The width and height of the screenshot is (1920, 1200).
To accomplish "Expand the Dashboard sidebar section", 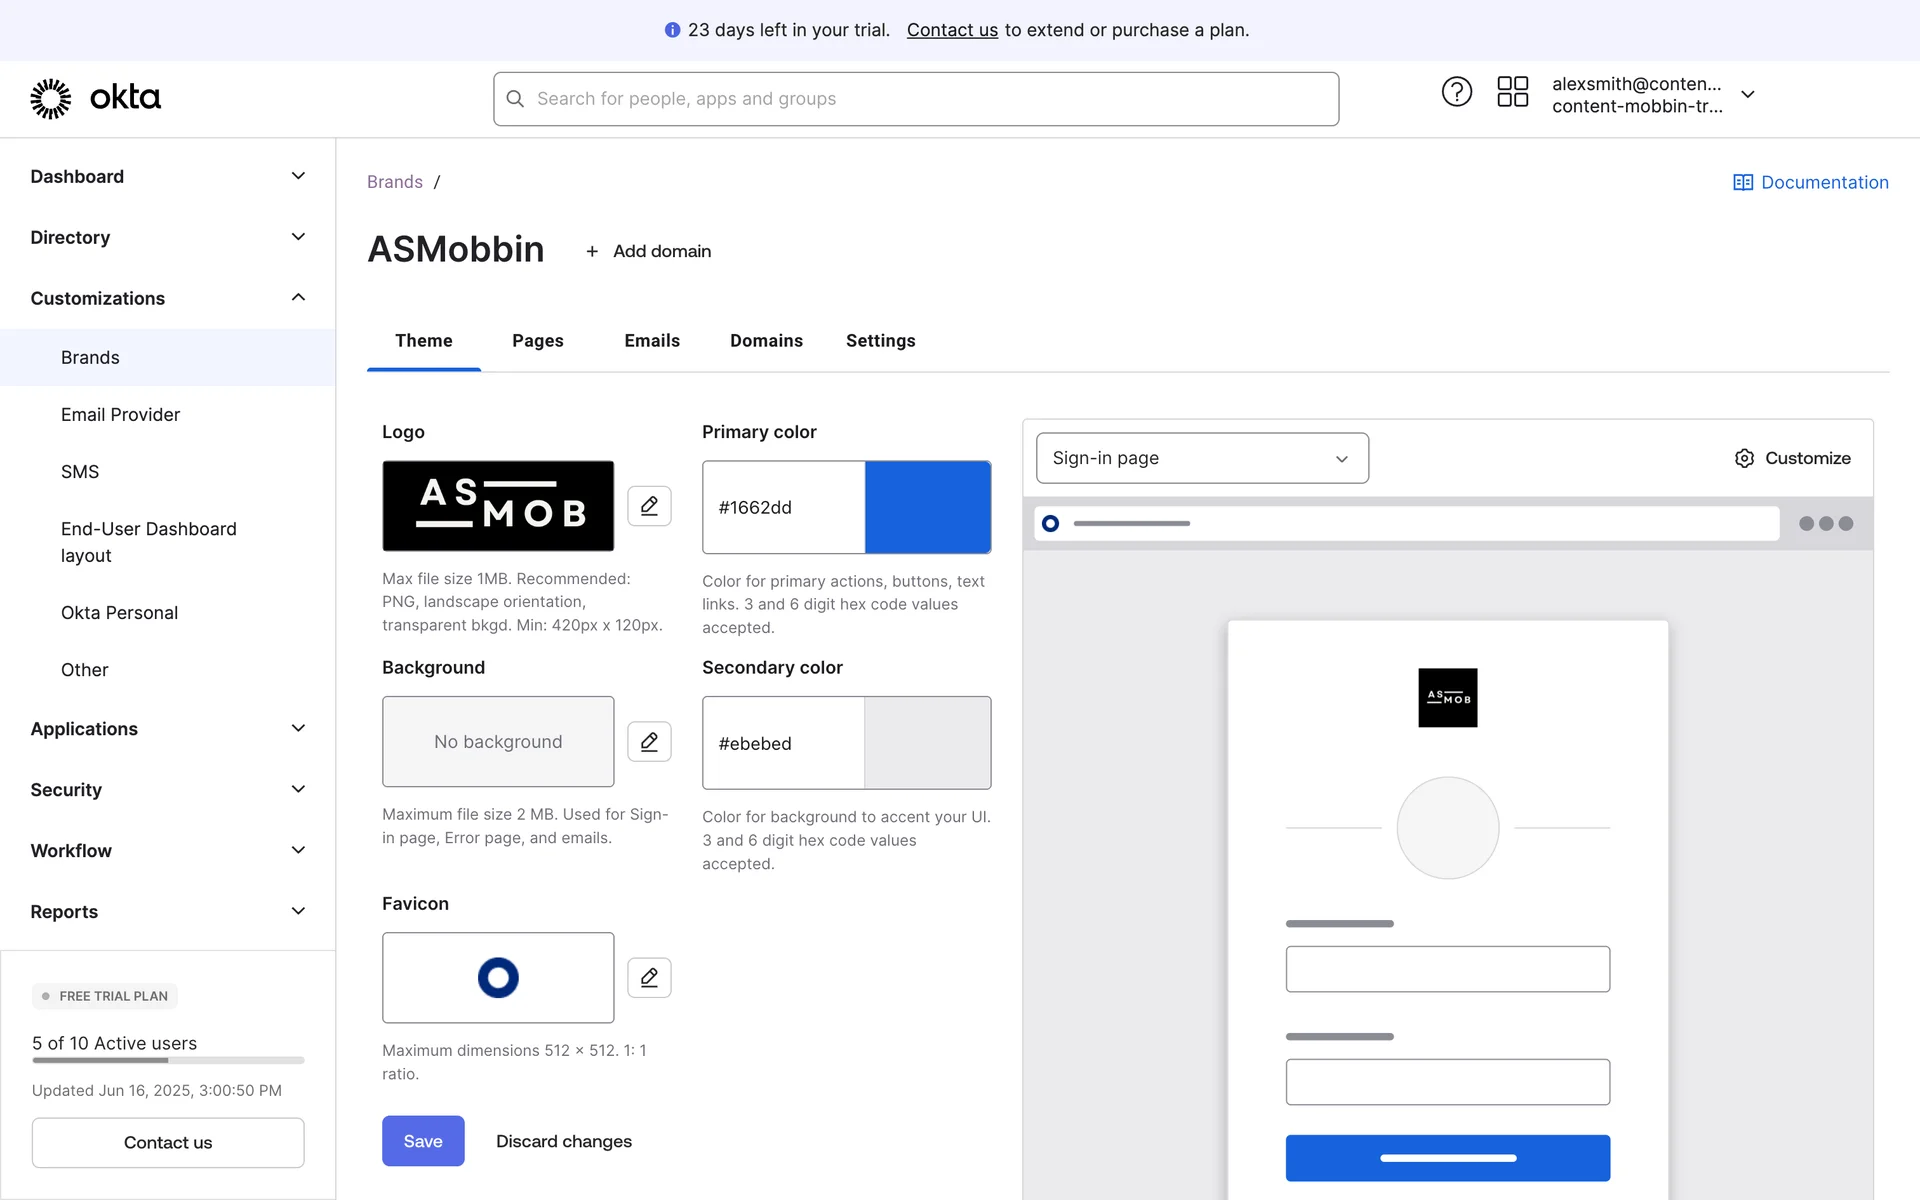I will [297, 176].
